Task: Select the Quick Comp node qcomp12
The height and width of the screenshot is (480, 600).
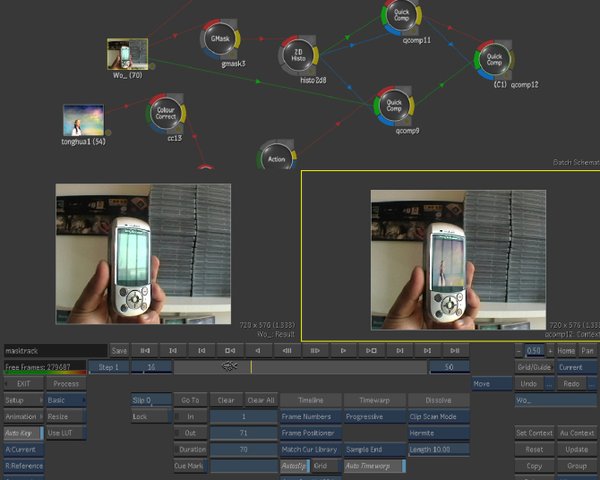Action: 494,58
